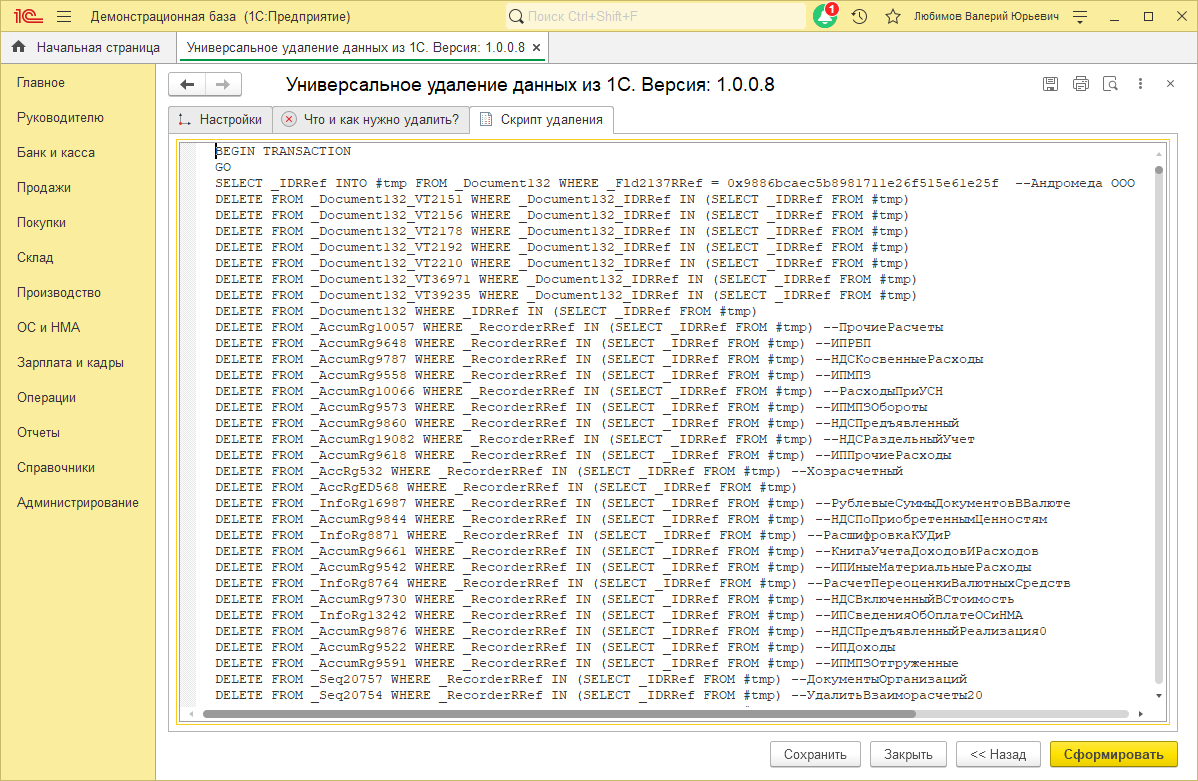Viewport: 1198px width, 781px height.
Task: Click the vertical scrollbar down arrow
Action: [1159, 695]
